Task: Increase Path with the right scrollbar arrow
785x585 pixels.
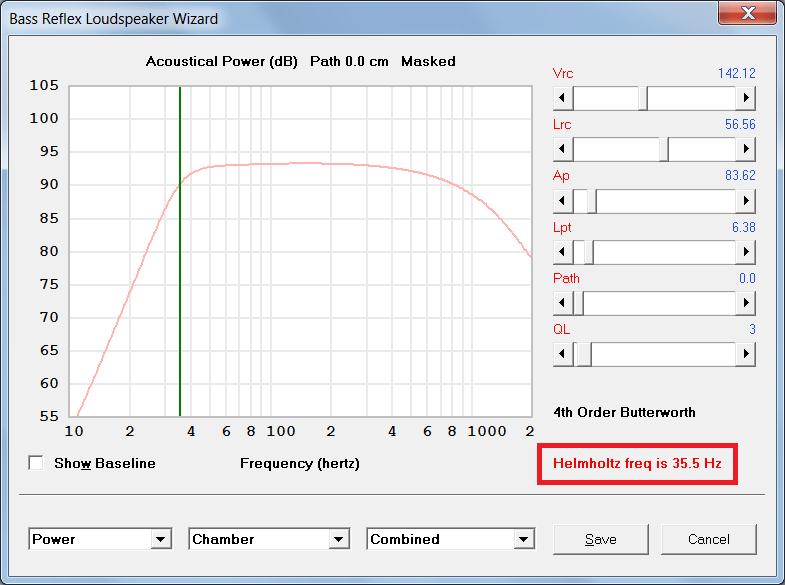Action: coord(745,303)
